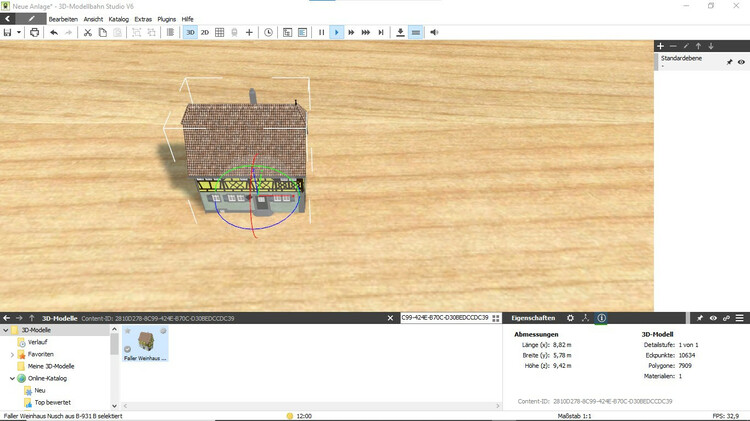
Task: Collapse the 3D-Modelle tree node
Action: [x=4, y=330]
